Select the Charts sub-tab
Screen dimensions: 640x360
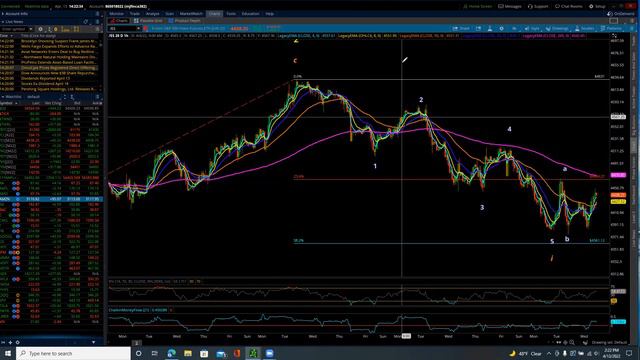(119, 21)
